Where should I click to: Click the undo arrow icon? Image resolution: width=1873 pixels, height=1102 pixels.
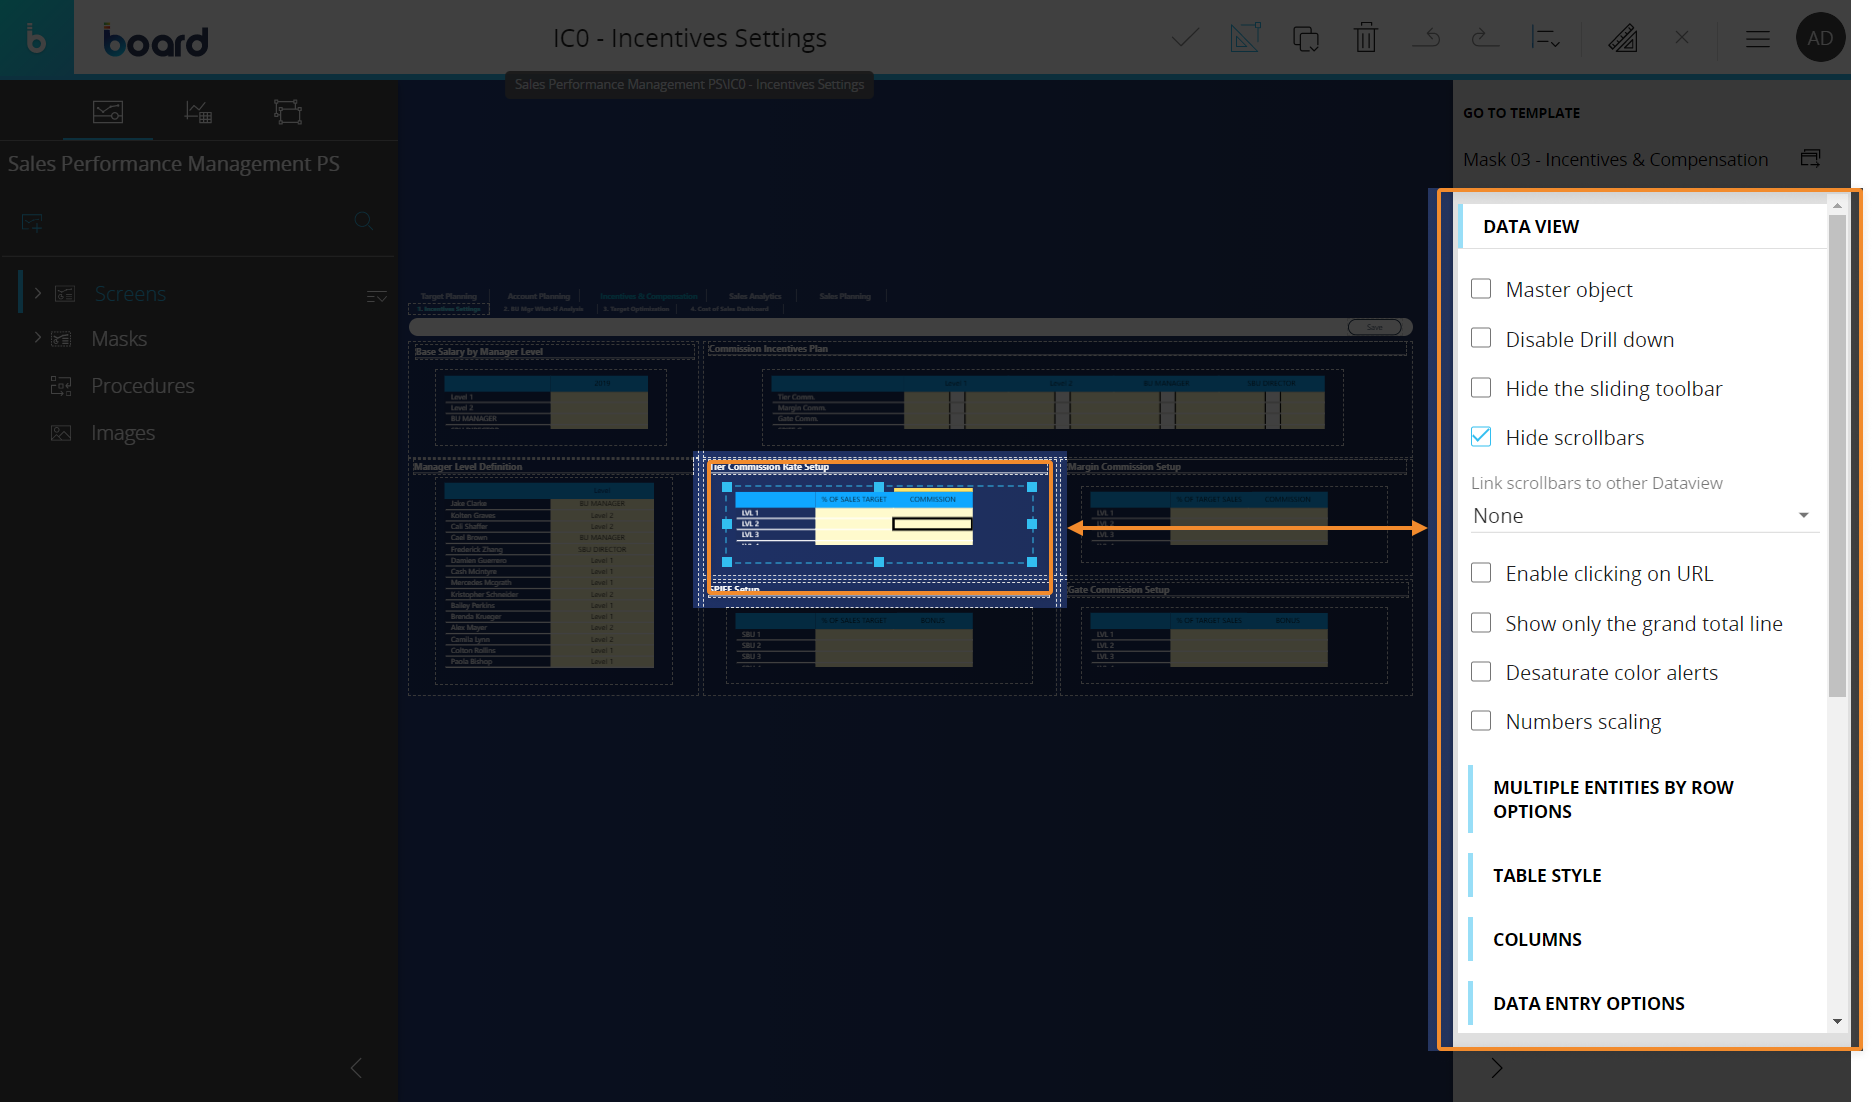coord(1426,38)
